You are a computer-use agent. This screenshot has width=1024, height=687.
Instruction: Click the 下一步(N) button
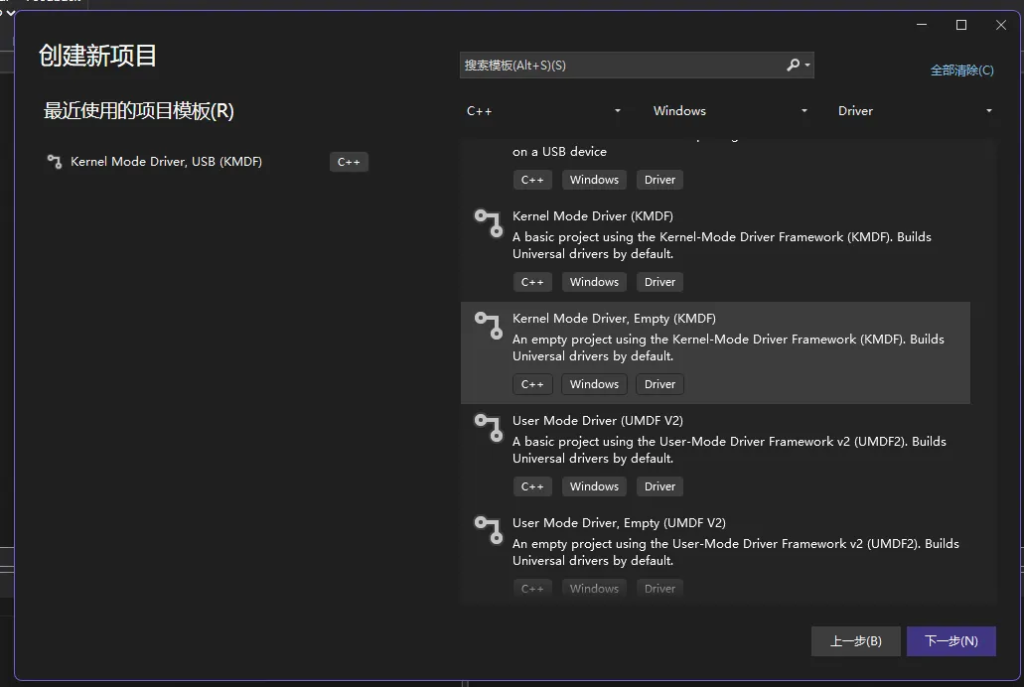(950, 641)
